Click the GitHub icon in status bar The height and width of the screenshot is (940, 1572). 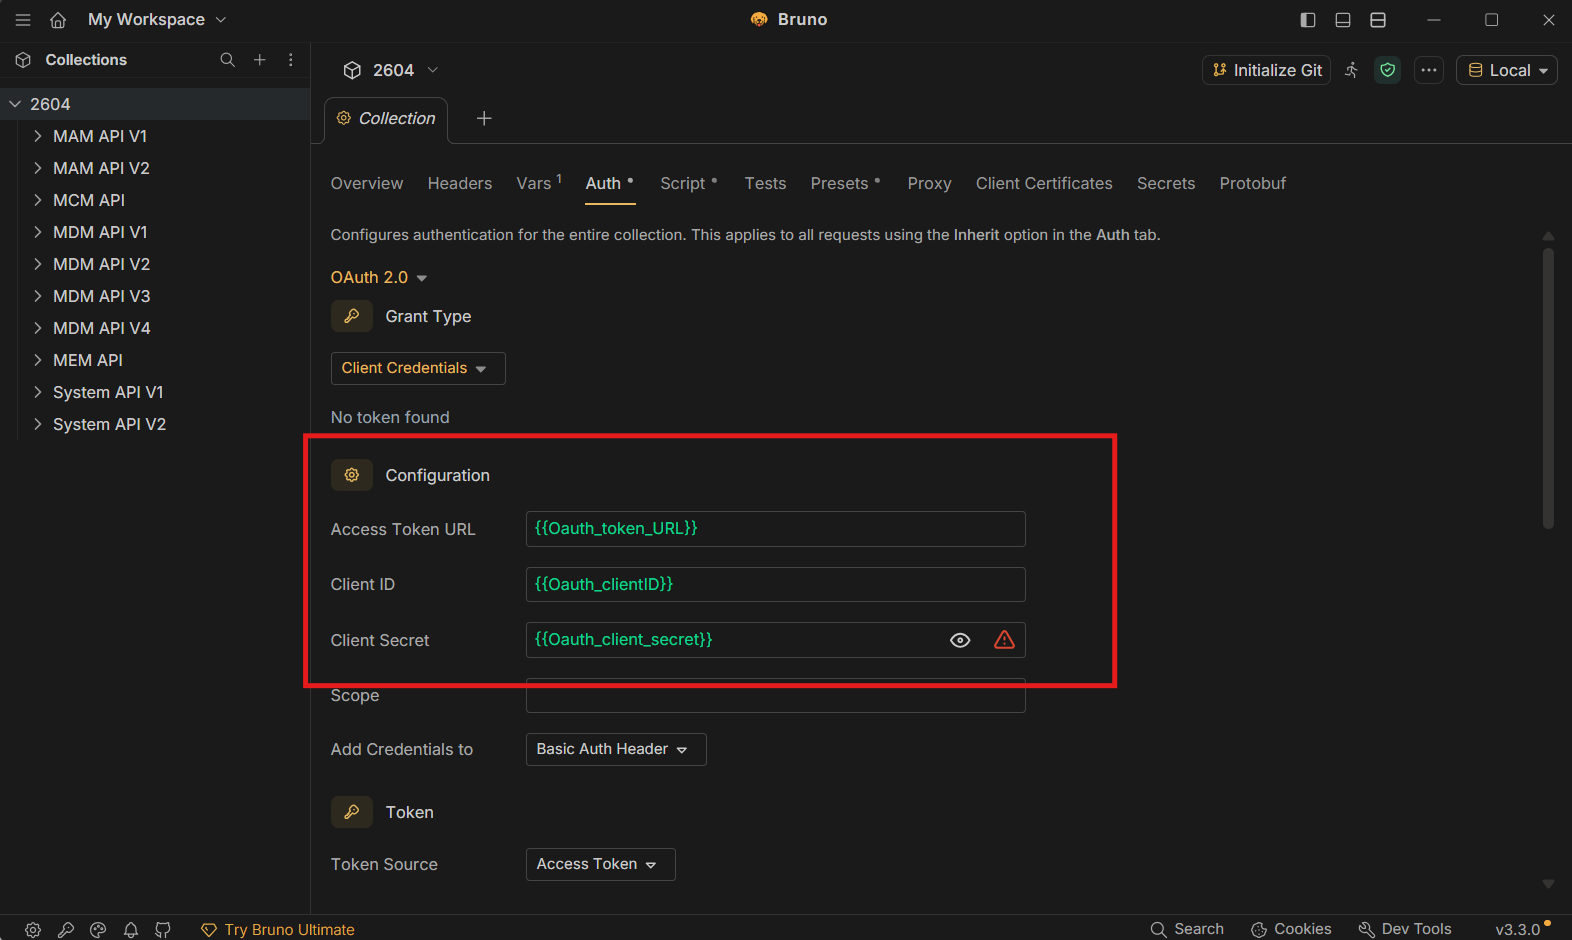point(163,930)
